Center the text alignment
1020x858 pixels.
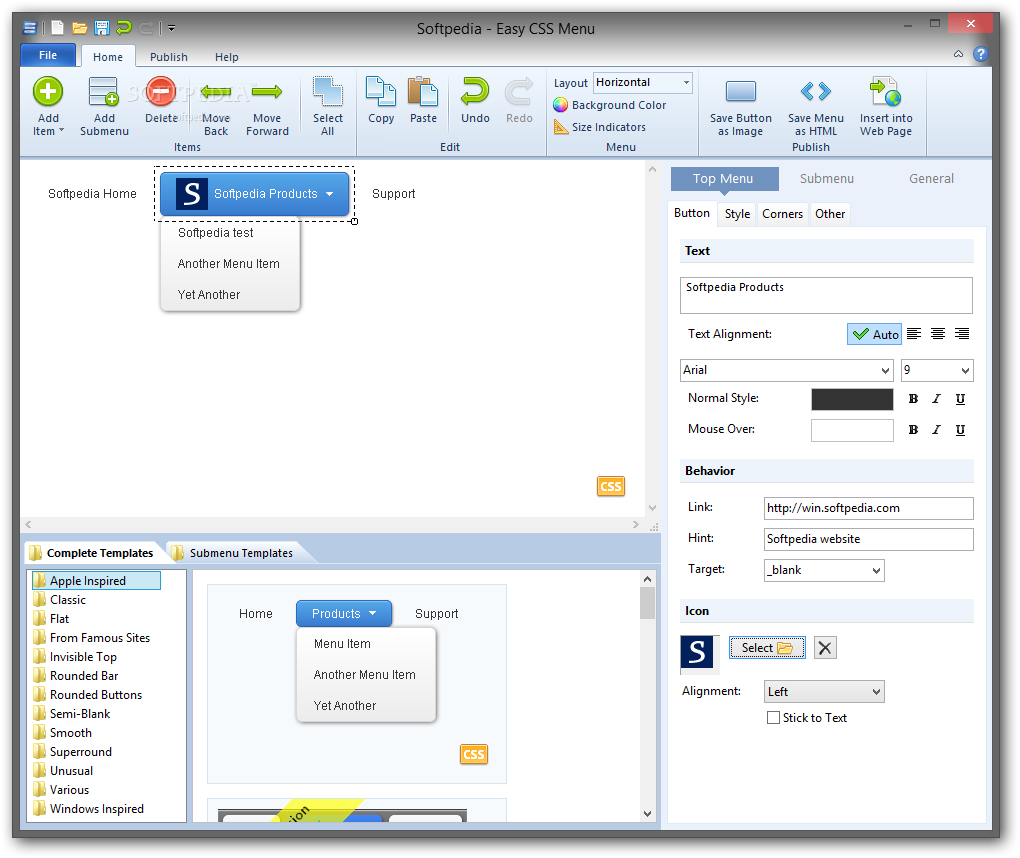coord(937,334)
